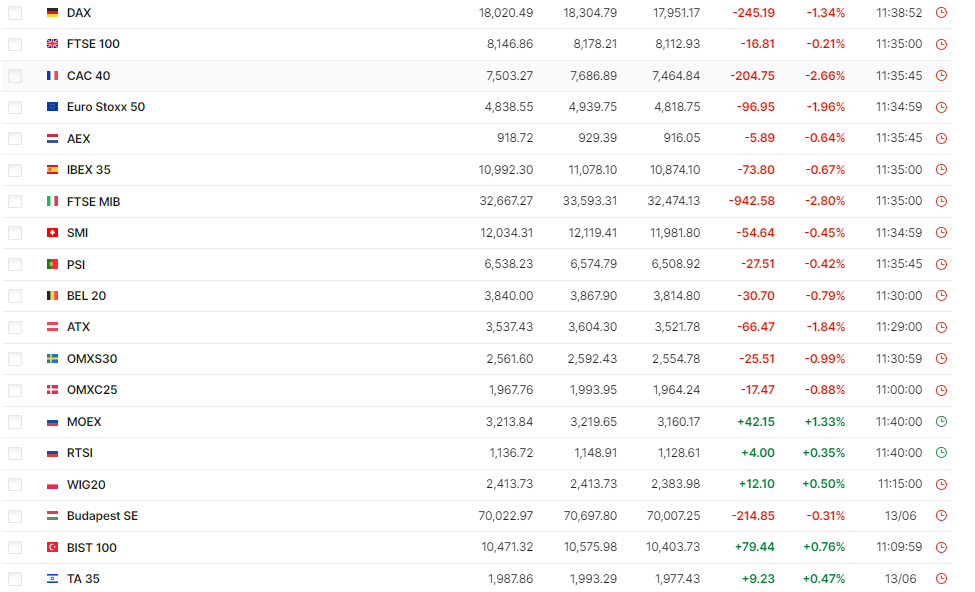Open the OMXS30 index link

point(91,359)
